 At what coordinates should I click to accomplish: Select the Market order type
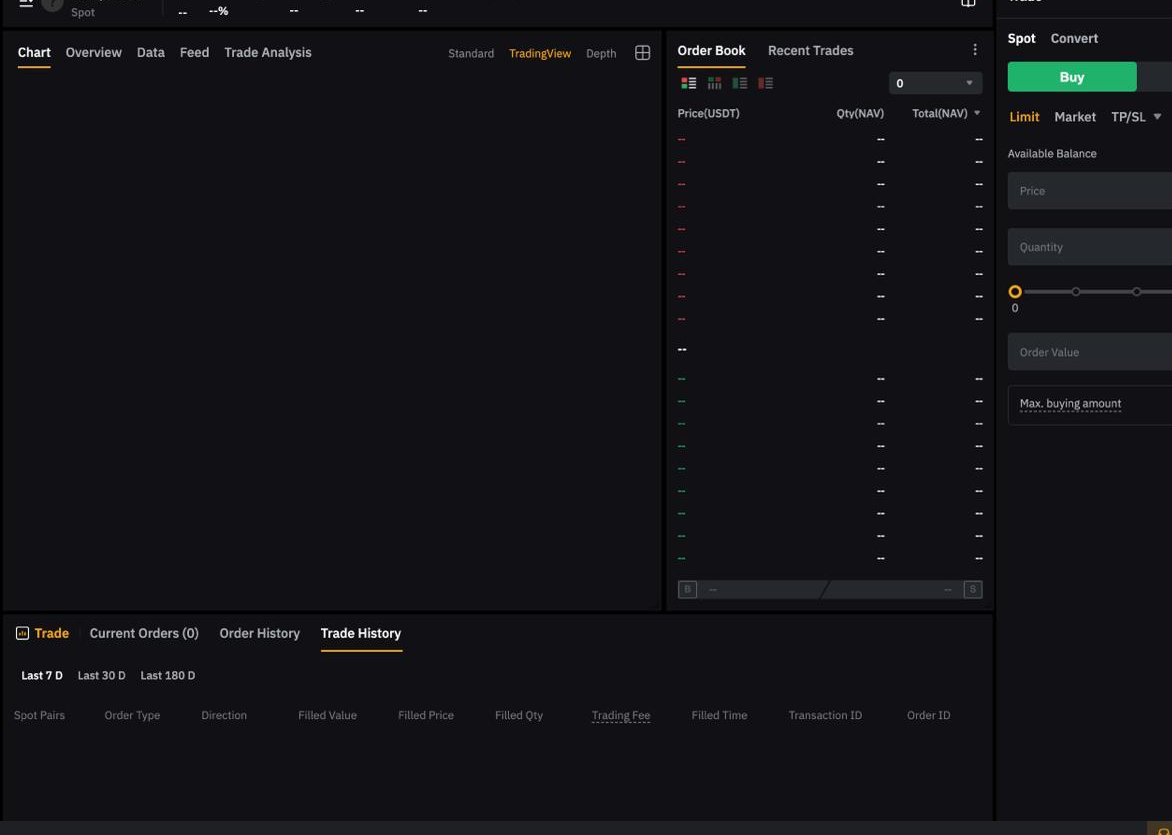(1075, 117)
